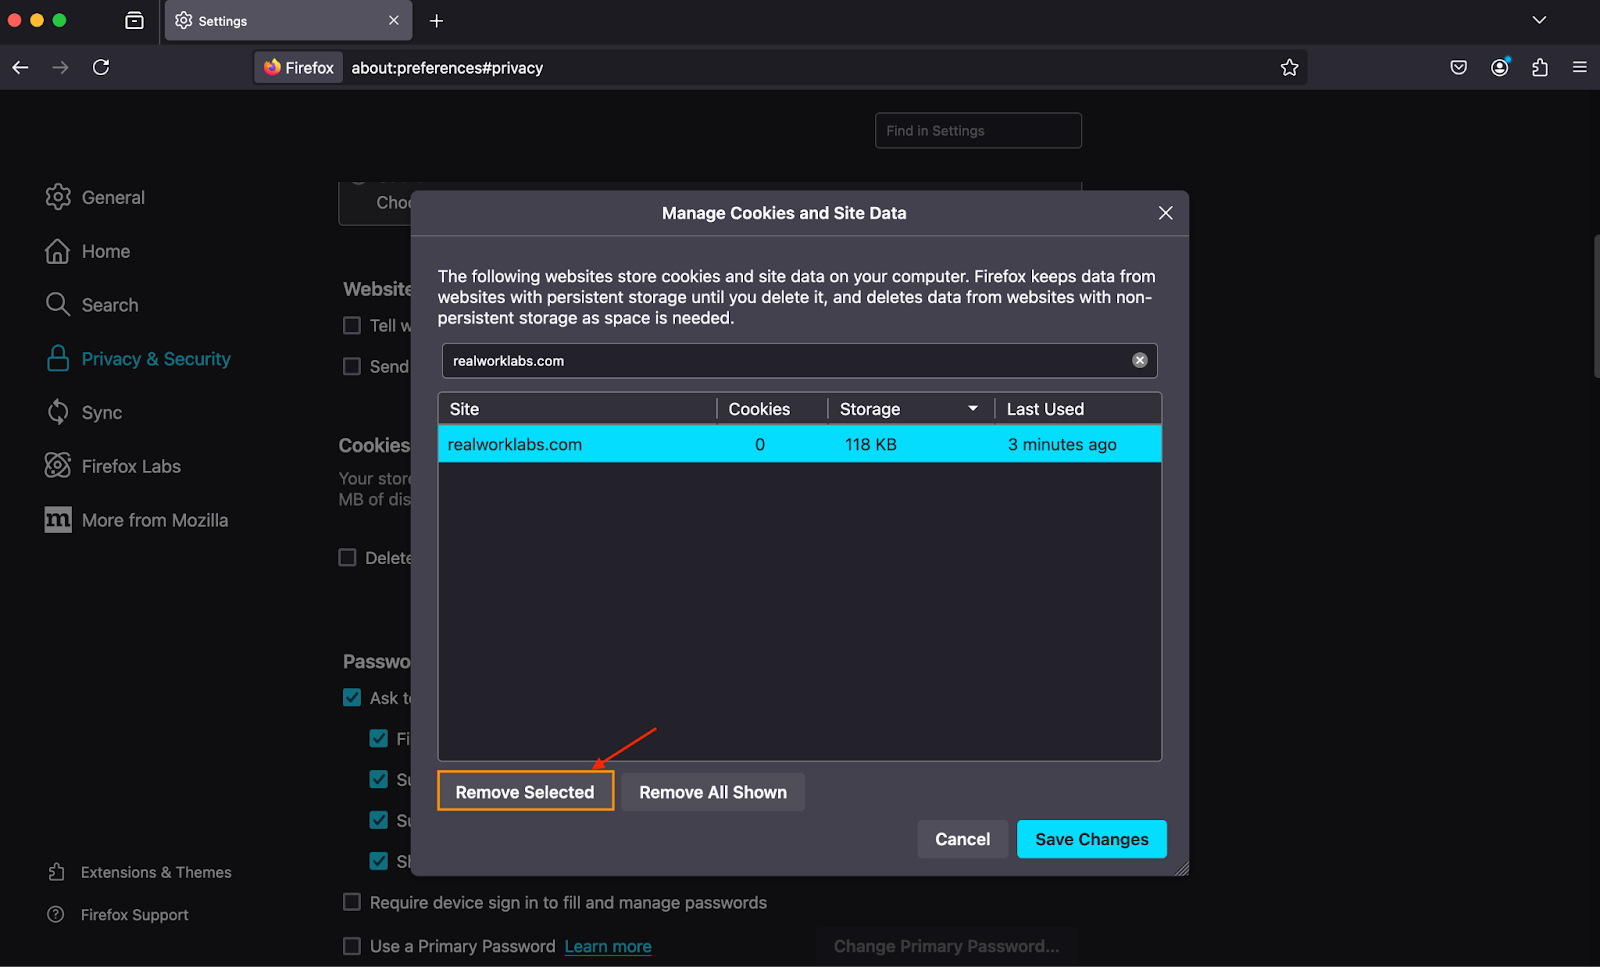1600x967 pixels.
Task: Open More from Mozilla category
Action: [x=136, y=520]
